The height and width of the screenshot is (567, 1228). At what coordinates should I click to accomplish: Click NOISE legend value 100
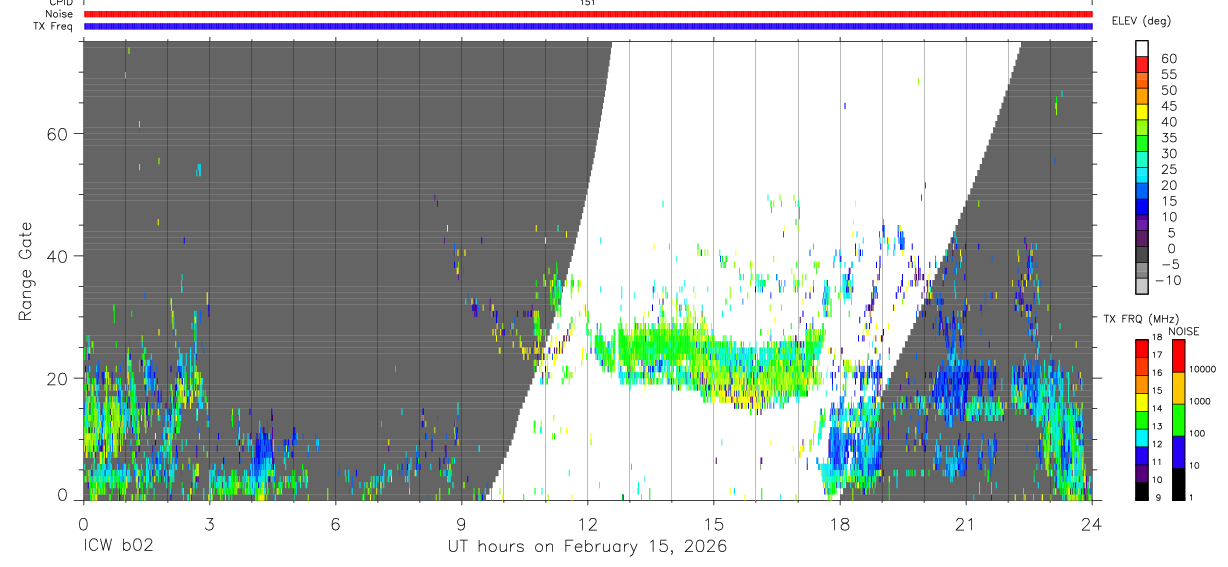tap(1197, 433)
